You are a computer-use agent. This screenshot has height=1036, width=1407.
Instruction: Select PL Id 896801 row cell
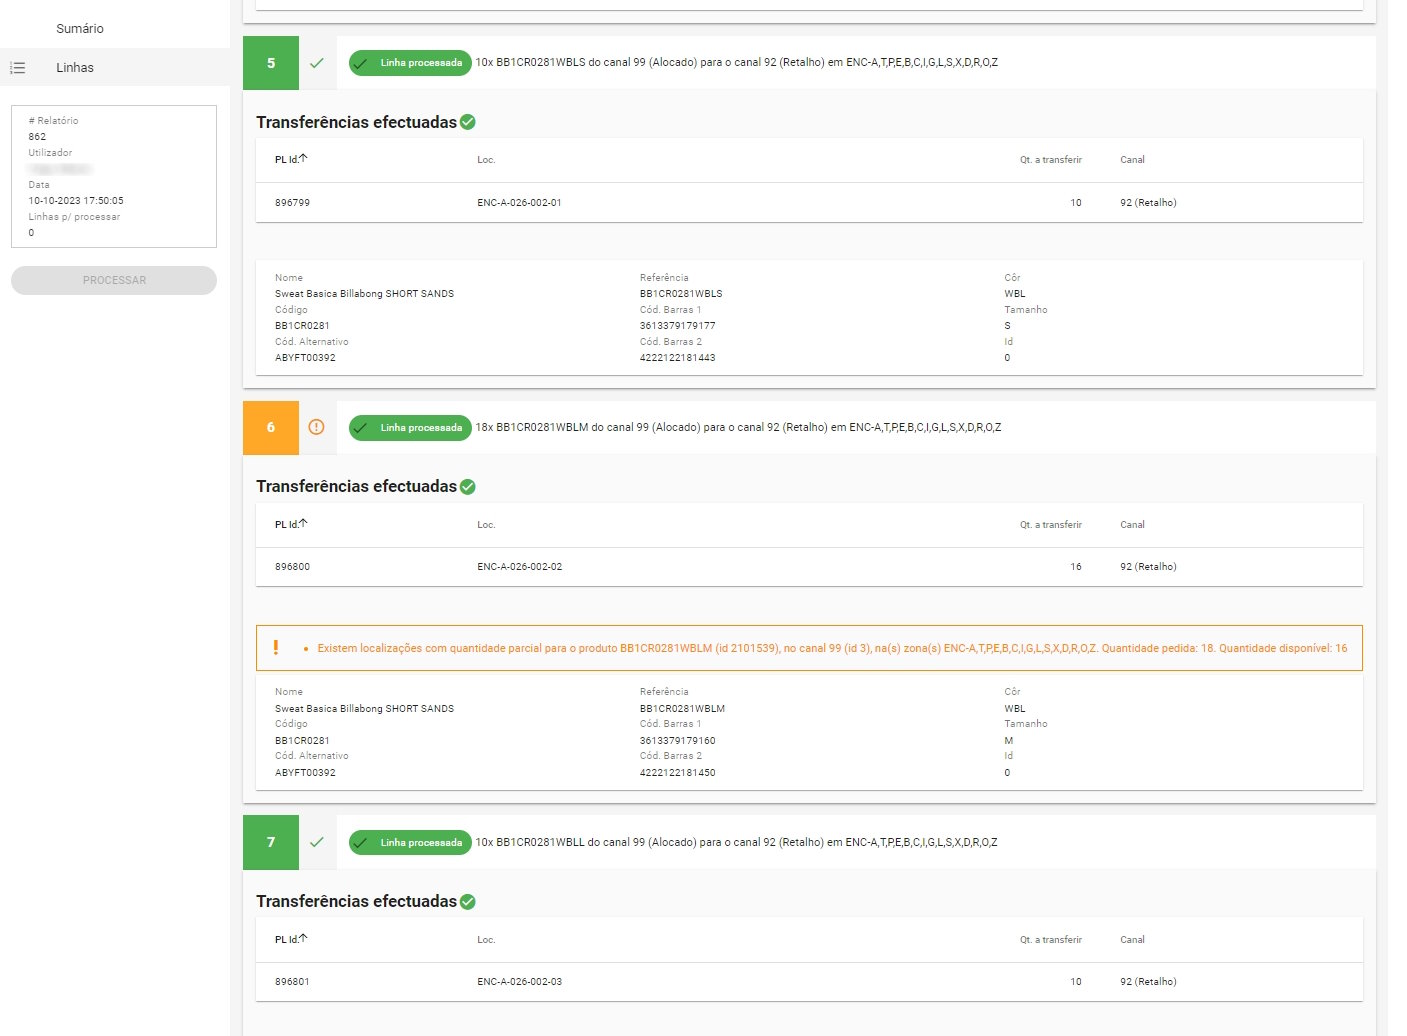coord(292,982)
